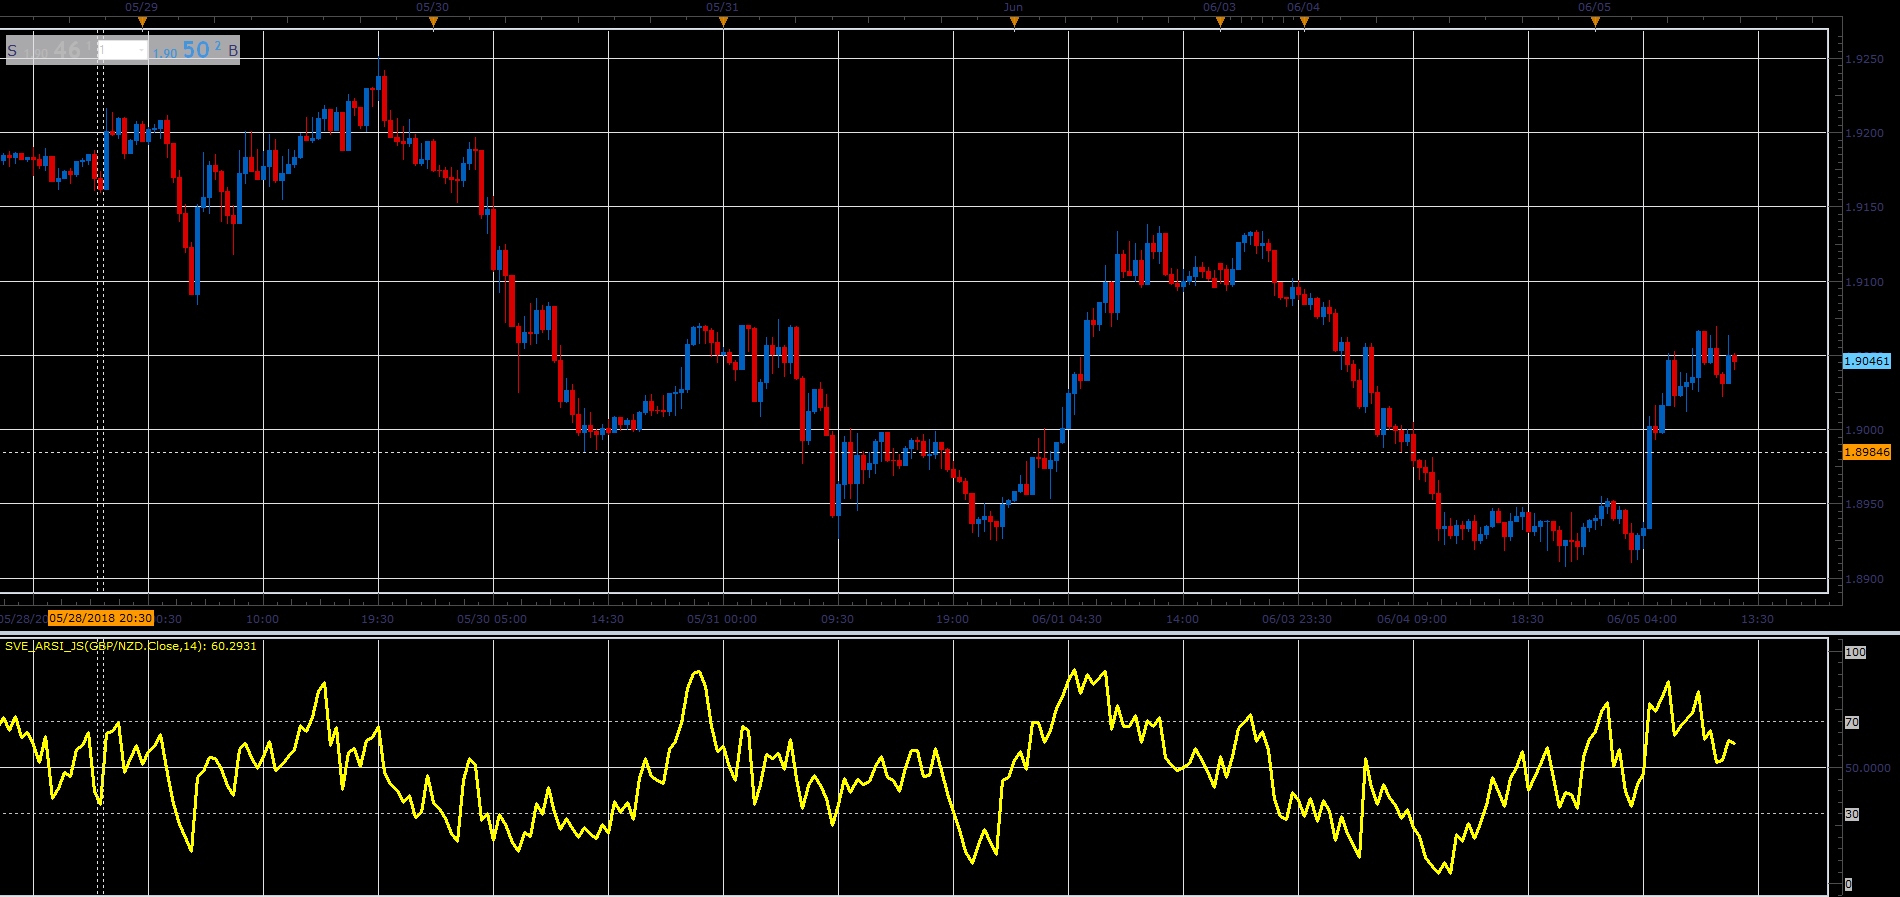Click the 0 level on indicator axis
Screen dimensions: 1900x897
pyautogui.click(x=1848, y=884)
